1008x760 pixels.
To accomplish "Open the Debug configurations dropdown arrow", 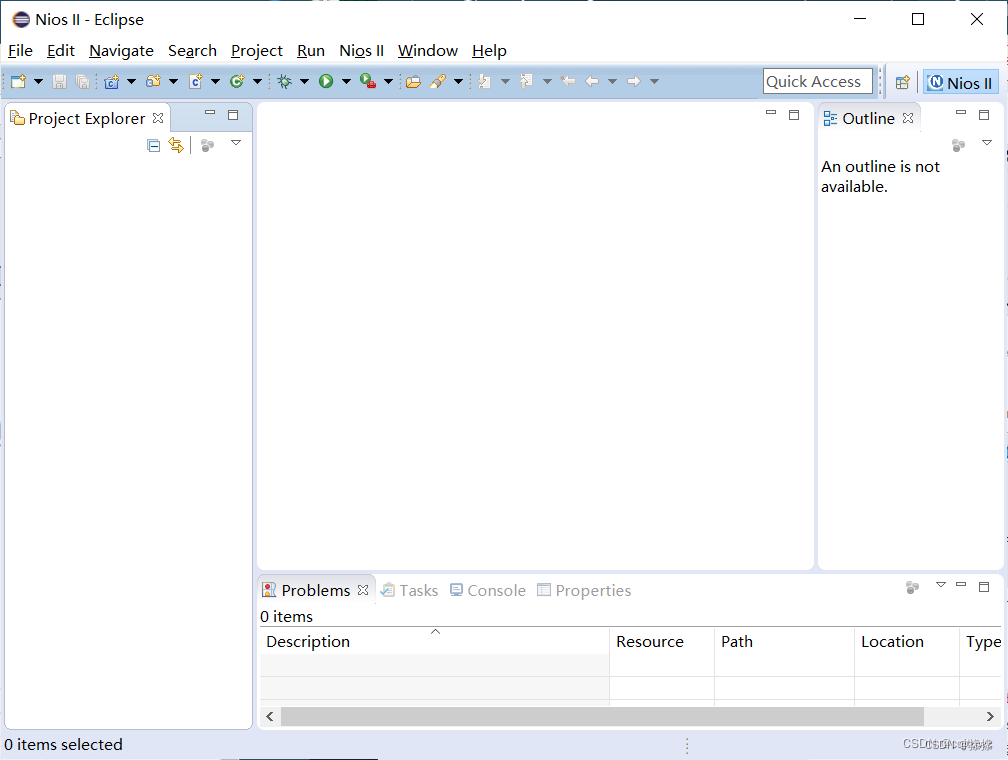I will 305,82.
